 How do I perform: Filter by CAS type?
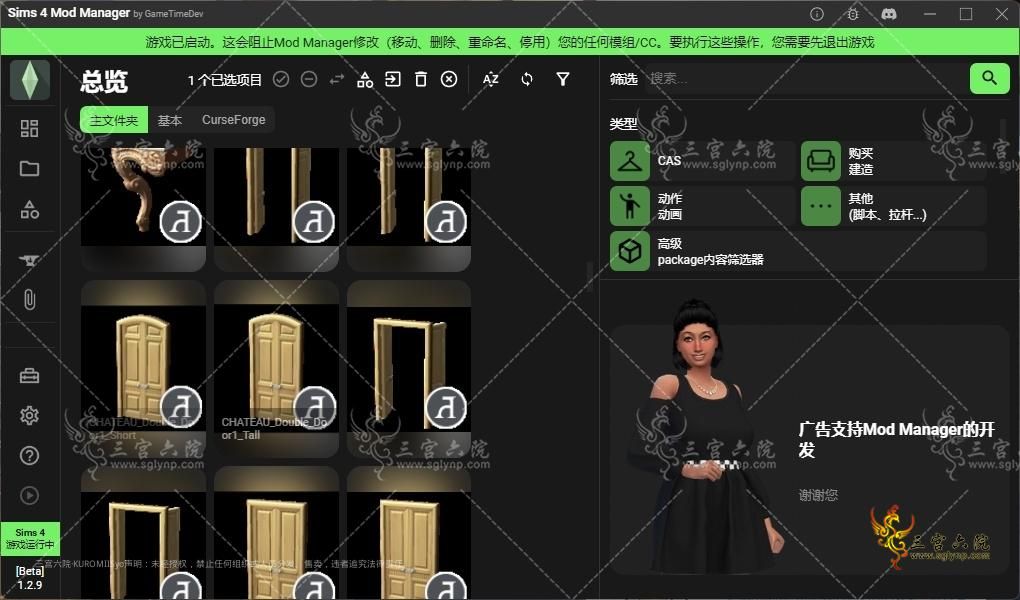703,161
